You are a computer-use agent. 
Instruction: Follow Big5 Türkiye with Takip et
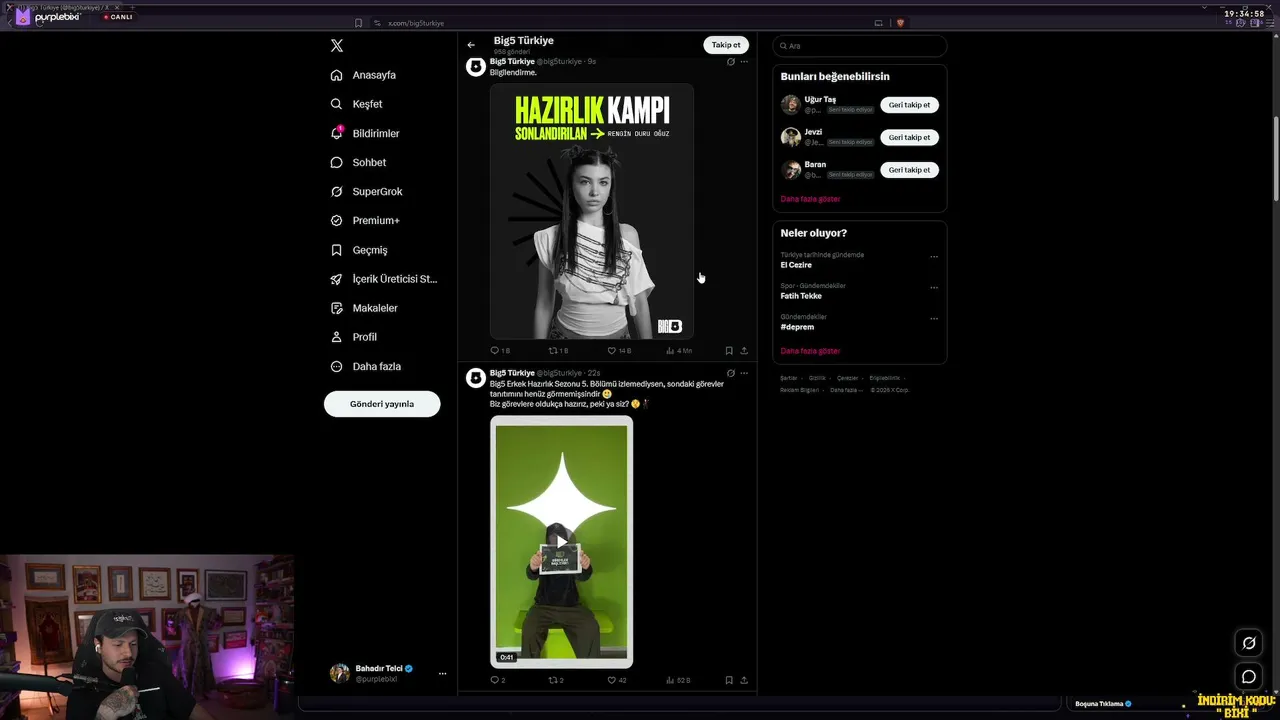[x=726, y=45]
